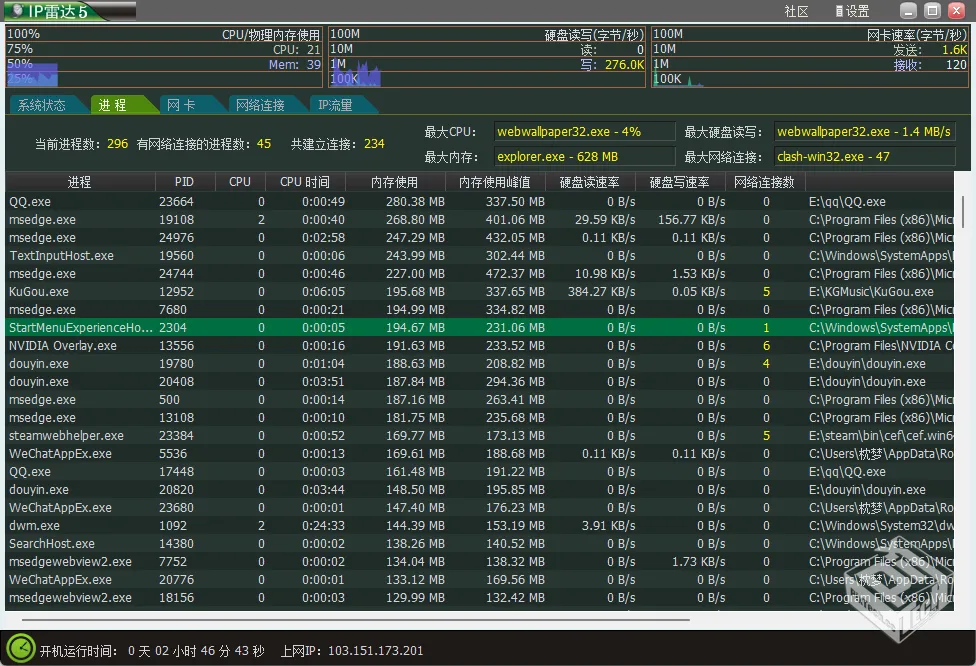Sort by 内存使用峰值 column header

click(x=495, y=182)
